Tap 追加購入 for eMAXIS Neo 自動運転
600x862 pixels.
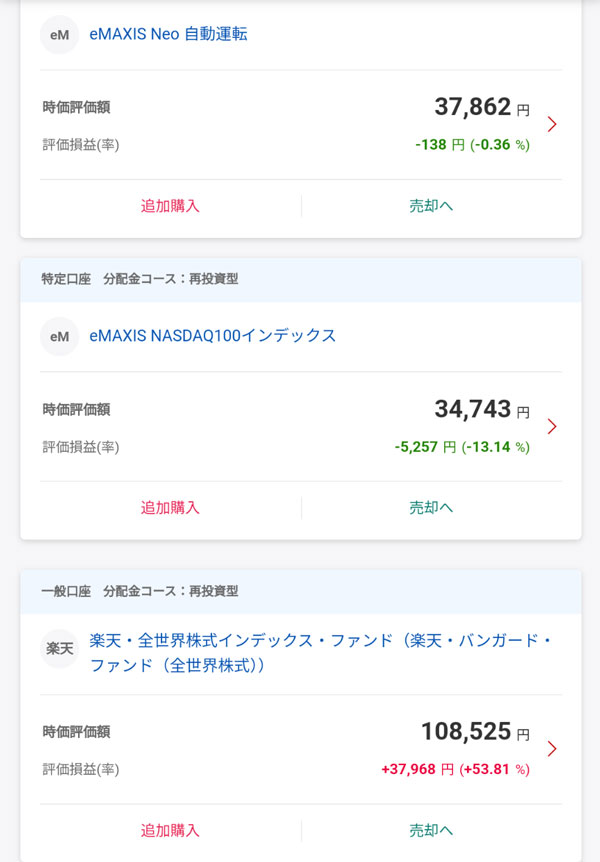tap(170, 206)
